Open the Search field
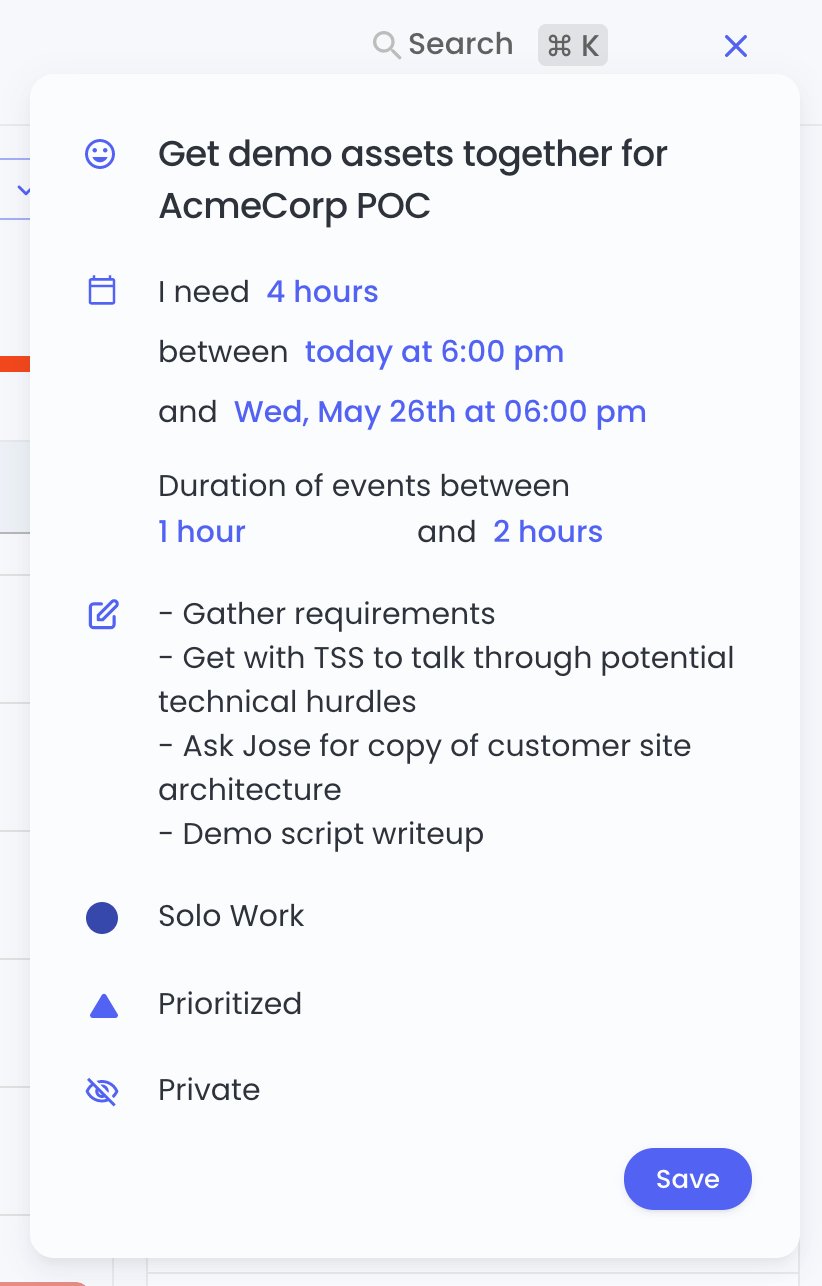822x1286 pixels. 460,45
